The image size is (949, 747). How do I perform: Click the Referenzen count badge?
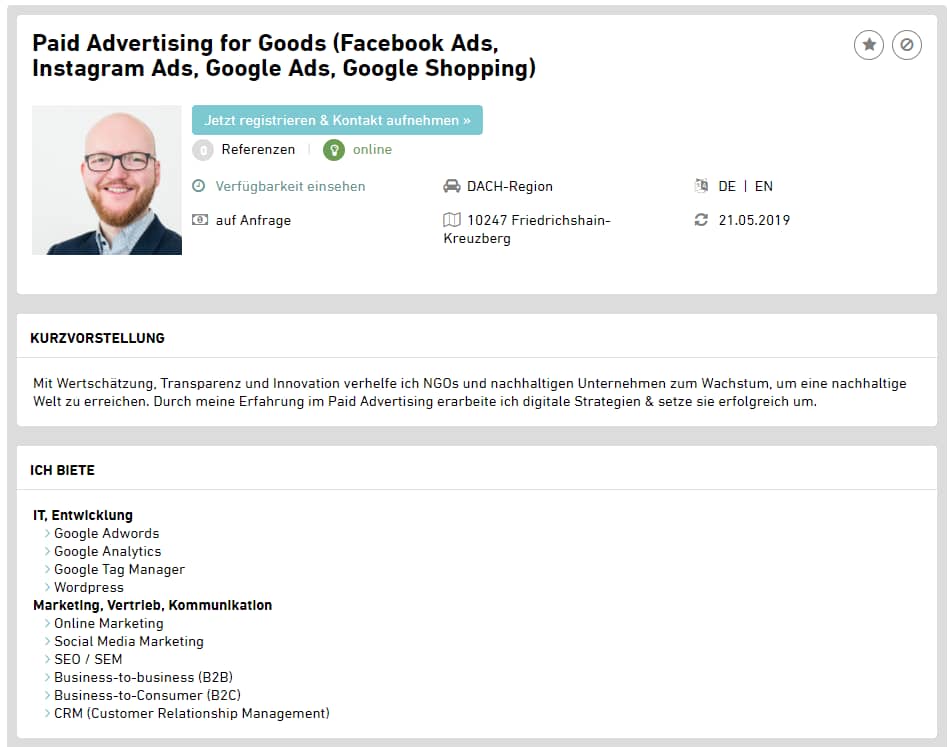tap(203, 150)
